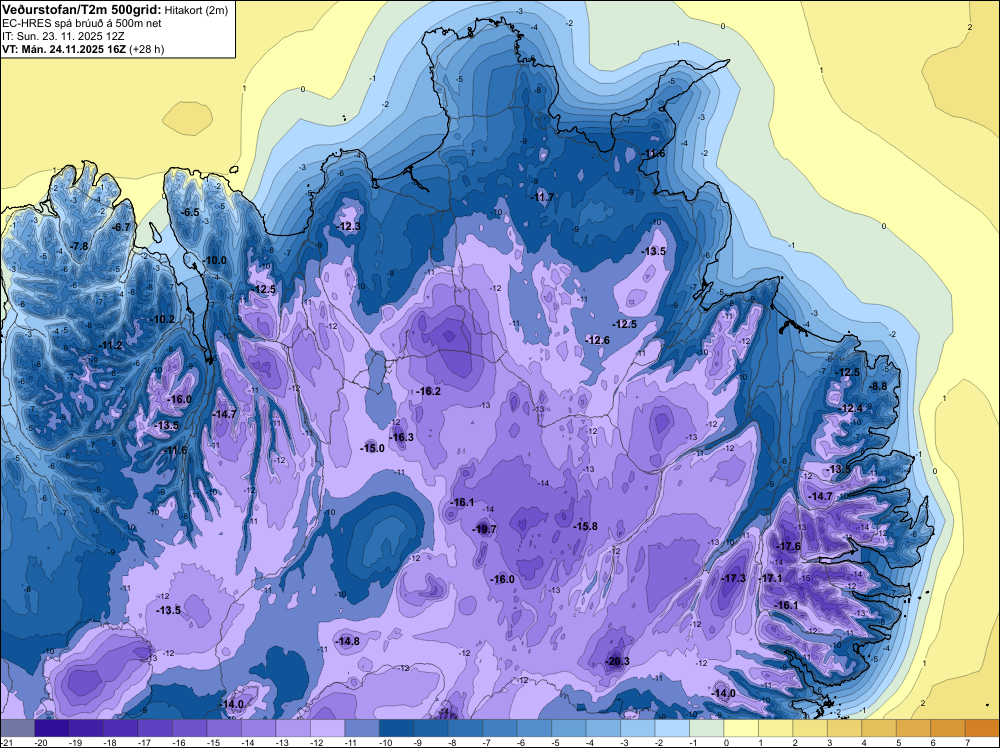Click the -16.0 label in the Westfjords
The width and height of the screenshot is (1000, 748).
click(179, 399)
